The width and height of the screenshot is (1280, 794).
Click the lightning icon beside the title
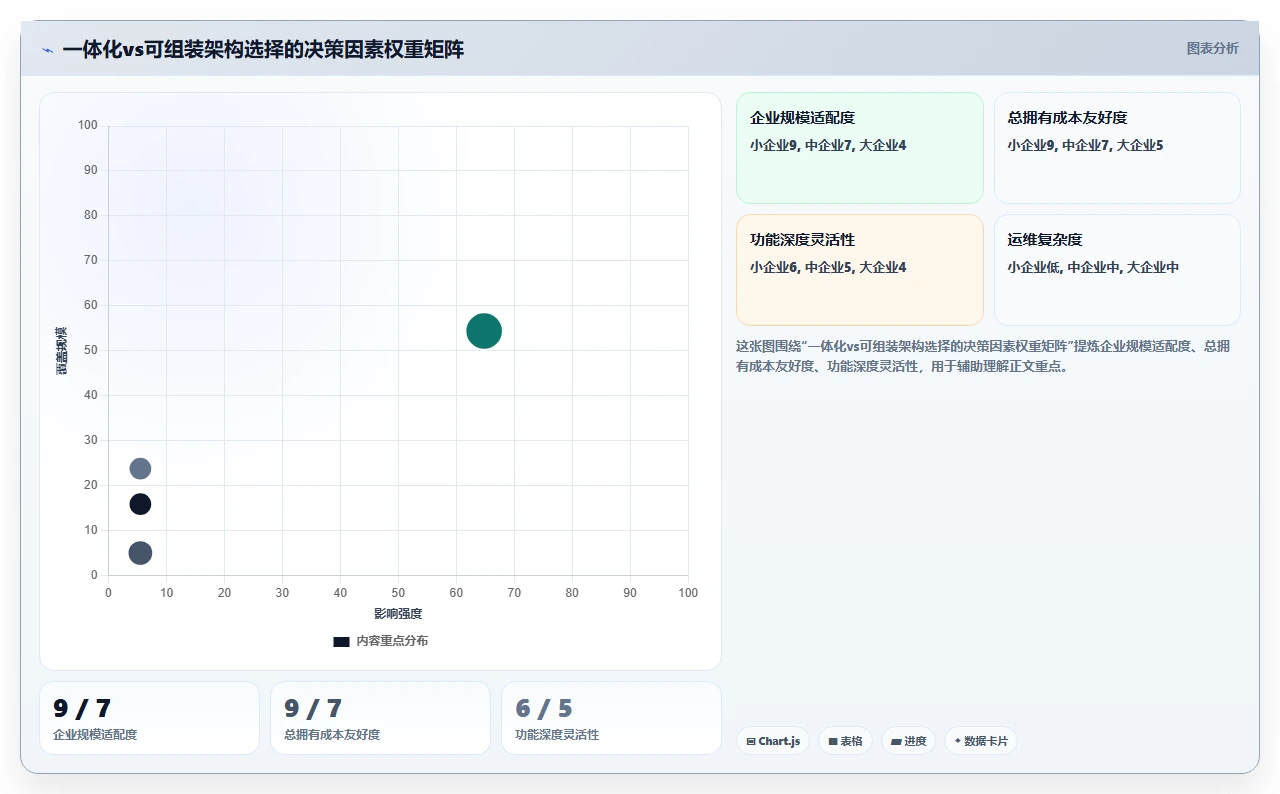pyautogui.click(x=48, y=49)
